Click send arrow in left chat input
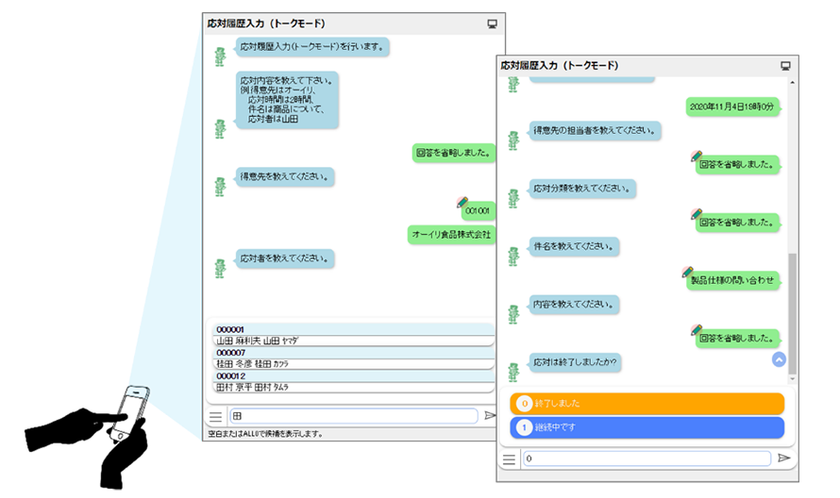Viewport: 840px width, 498px height. (489, 416)
